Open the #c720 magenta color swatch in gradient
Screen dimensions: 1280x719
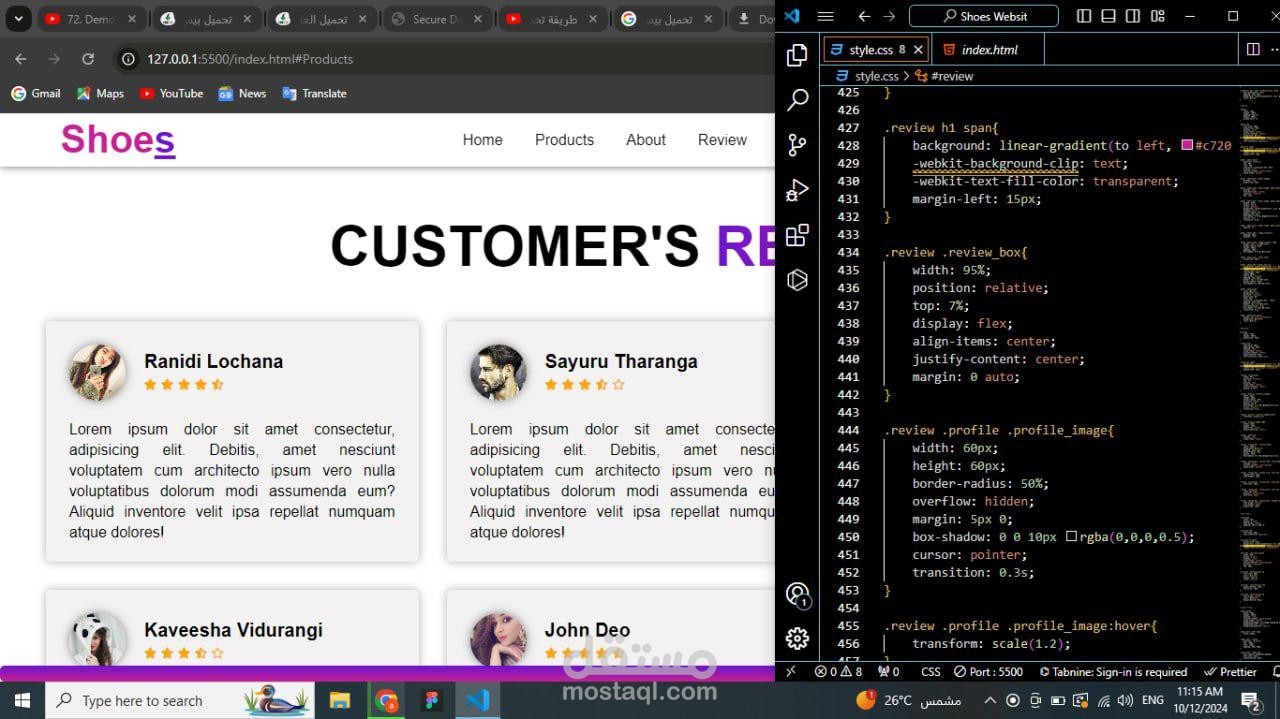[x=1187, y=146]
